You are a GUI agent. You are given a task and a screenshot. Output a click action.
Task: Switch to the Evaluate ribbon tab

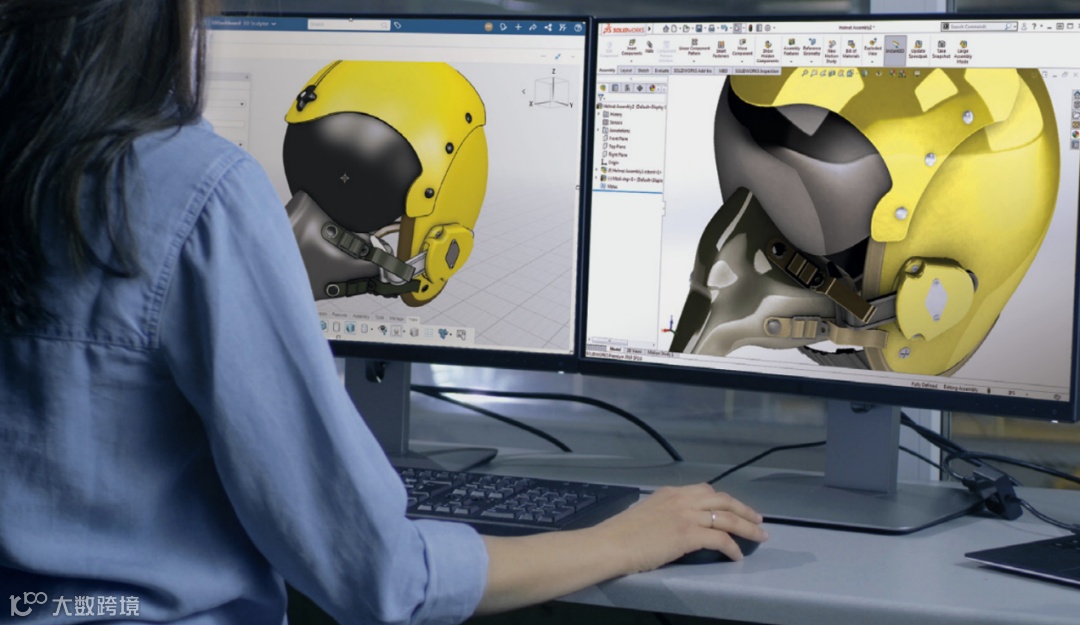tap(661, 71)
